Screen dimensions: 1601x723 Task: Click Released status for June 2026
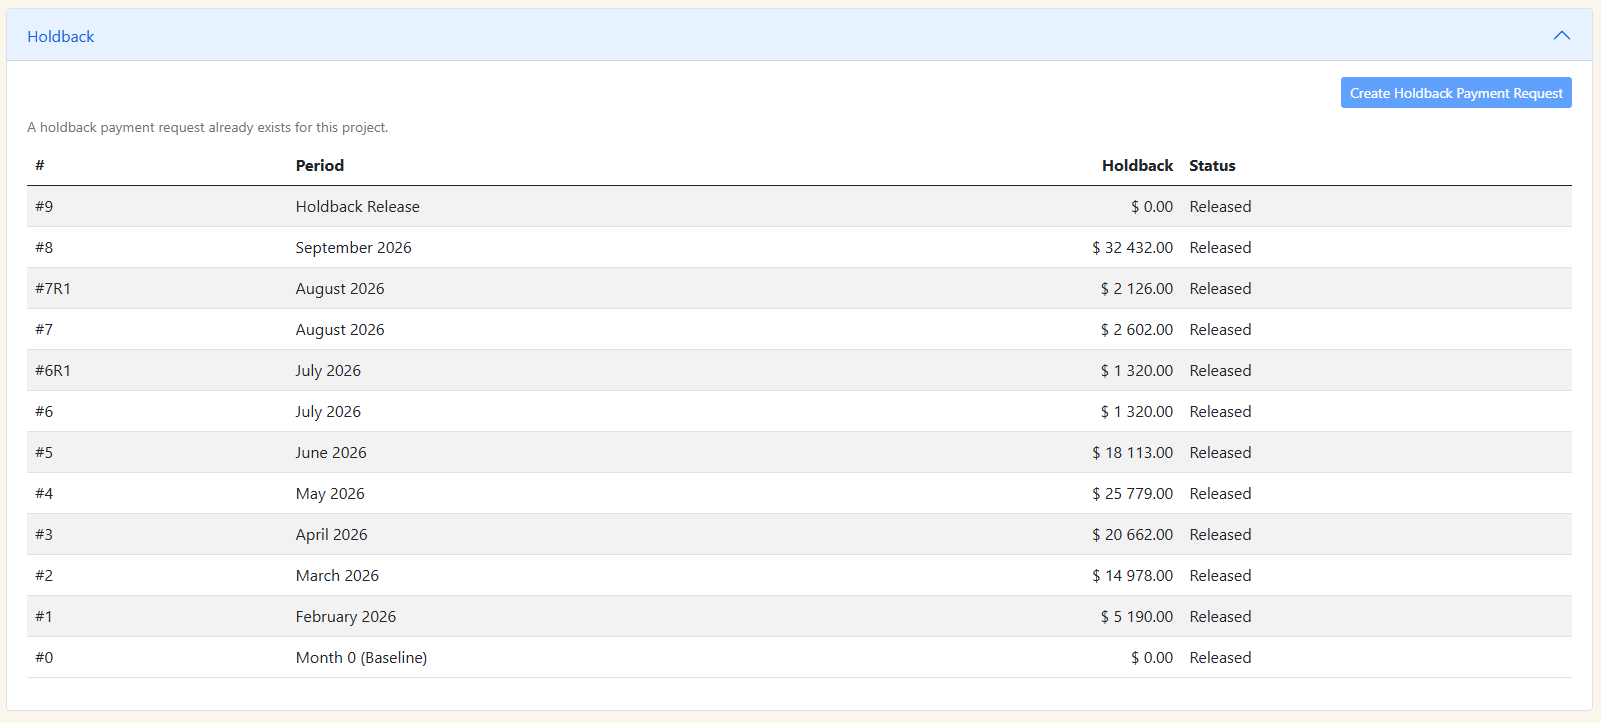tap(1220, 453)
